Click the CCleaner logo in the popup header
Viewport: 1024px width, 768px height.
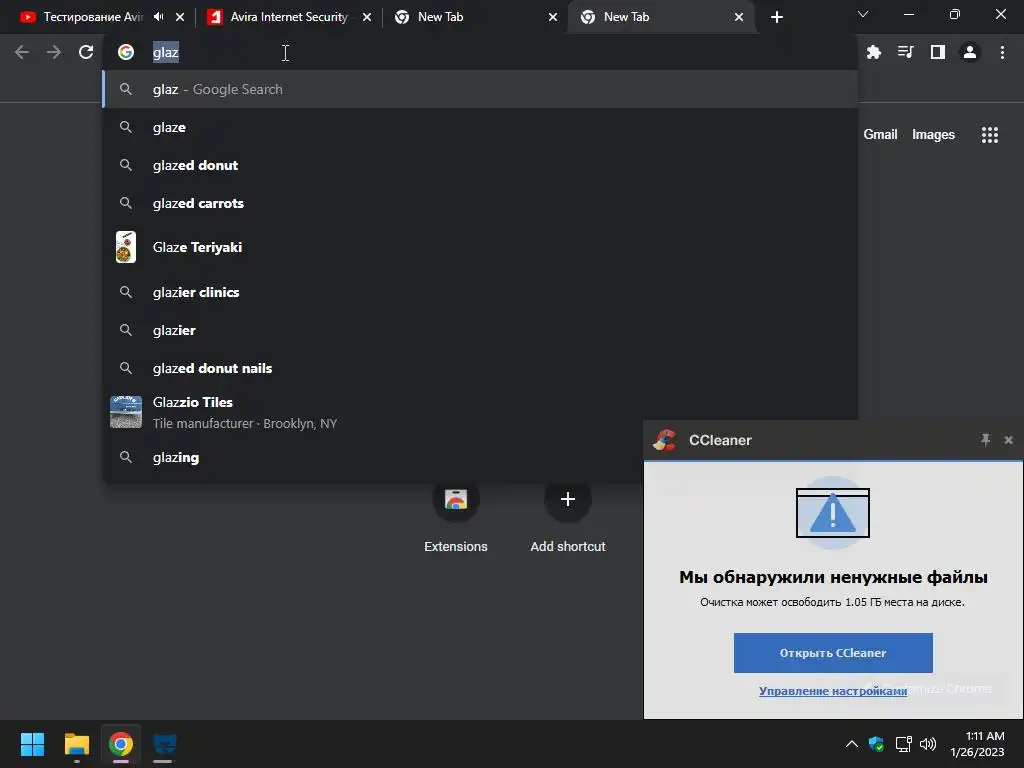pyautogui.click(x=664, y=440)
